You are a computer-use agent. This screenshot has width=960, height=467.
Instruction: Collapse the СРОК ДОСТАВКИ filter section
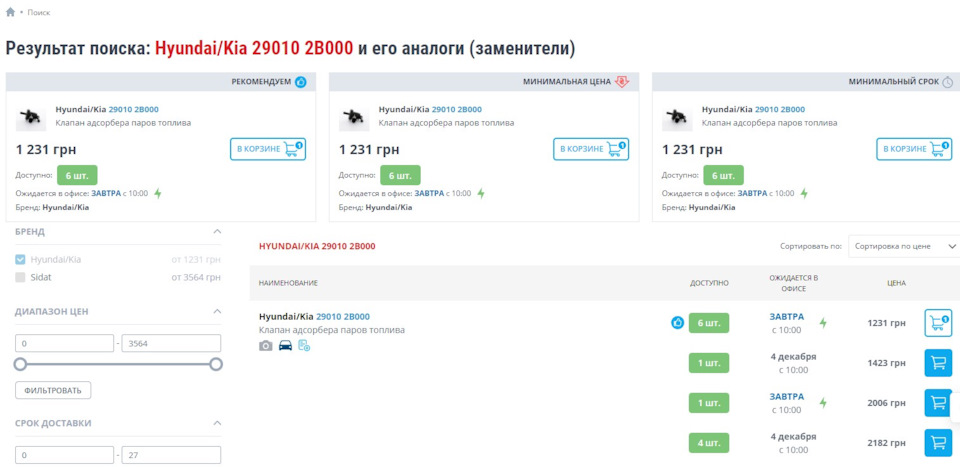coord(217,423)
